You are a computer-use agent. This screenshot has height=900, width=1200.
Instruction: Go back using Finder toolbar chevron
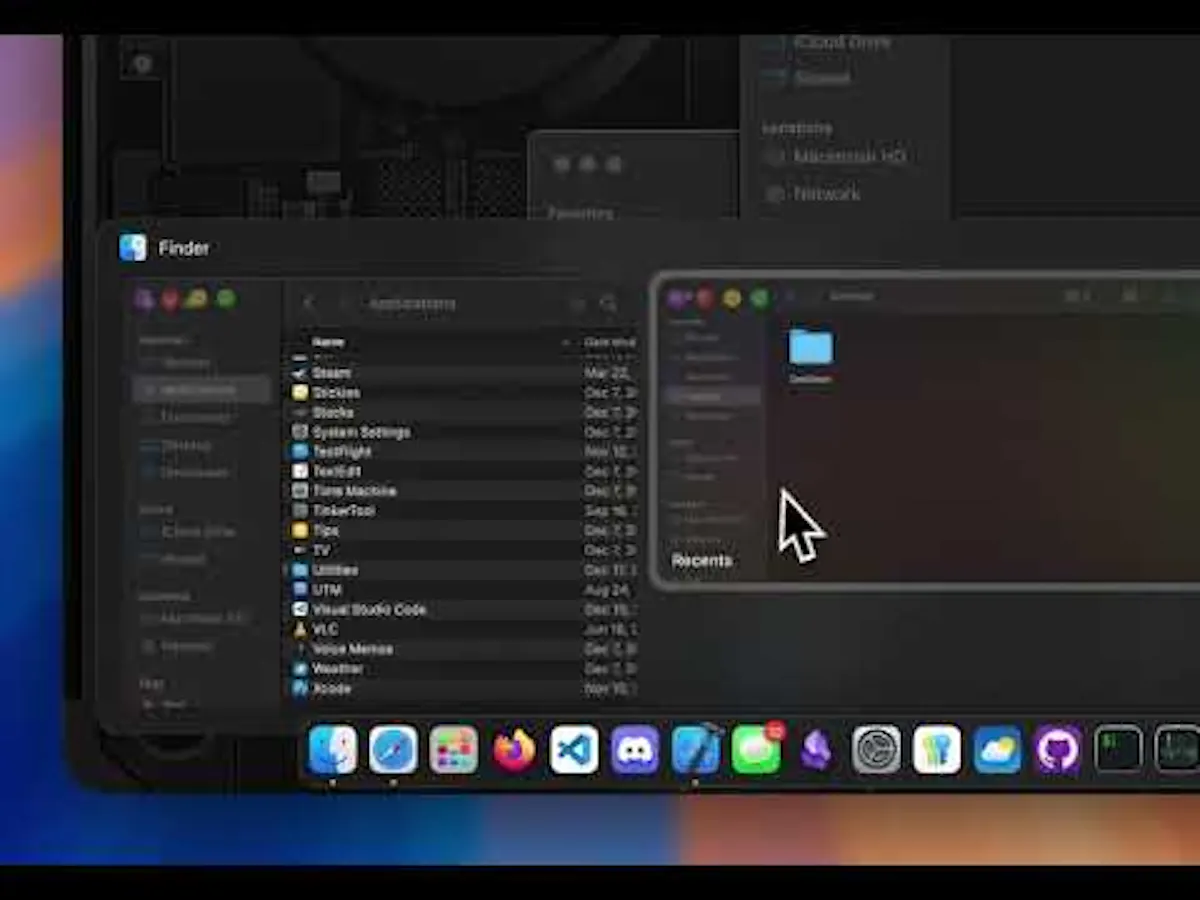[x=309, y=303]
